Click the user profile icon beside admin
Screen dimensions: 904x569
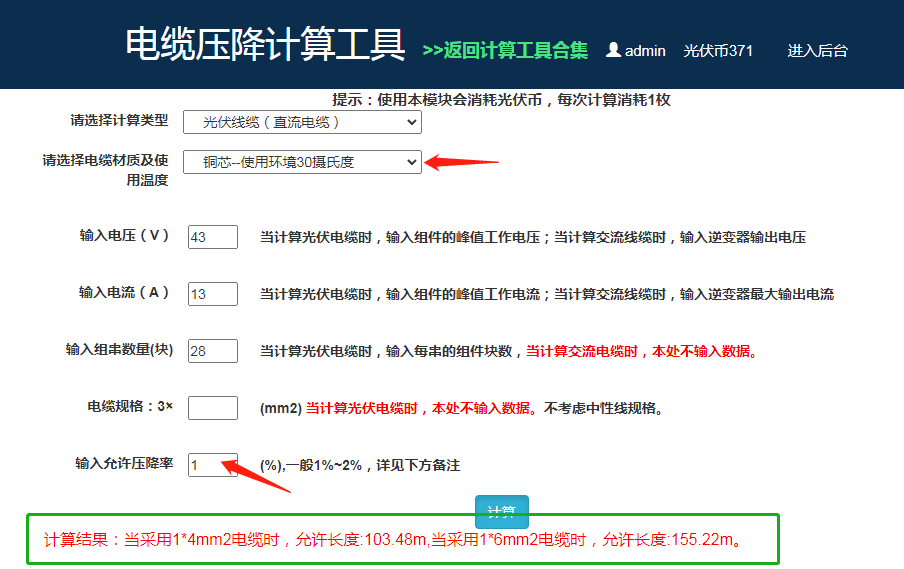tap(613, 50)
